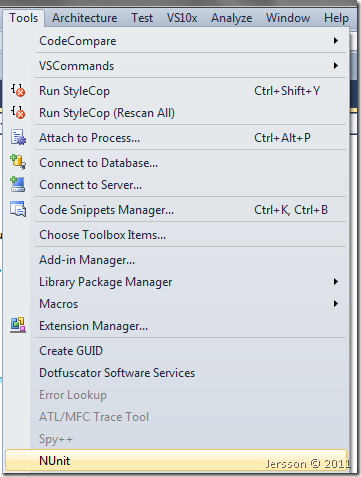Image resolution: width=361 pixels, height=477 pixels.
Task: Expand the VSCommands submenu arrow
Action: point(335,66)
